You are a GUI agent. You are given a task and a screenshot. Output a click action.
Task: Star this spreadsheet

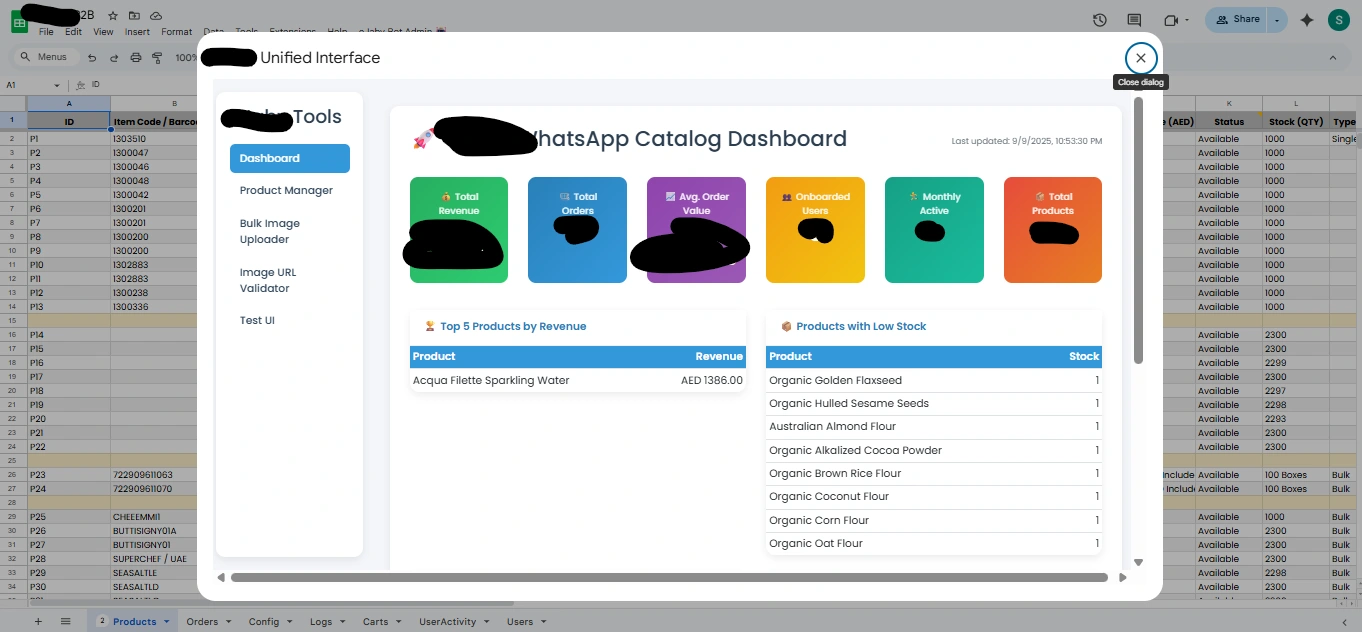[113, 16]
